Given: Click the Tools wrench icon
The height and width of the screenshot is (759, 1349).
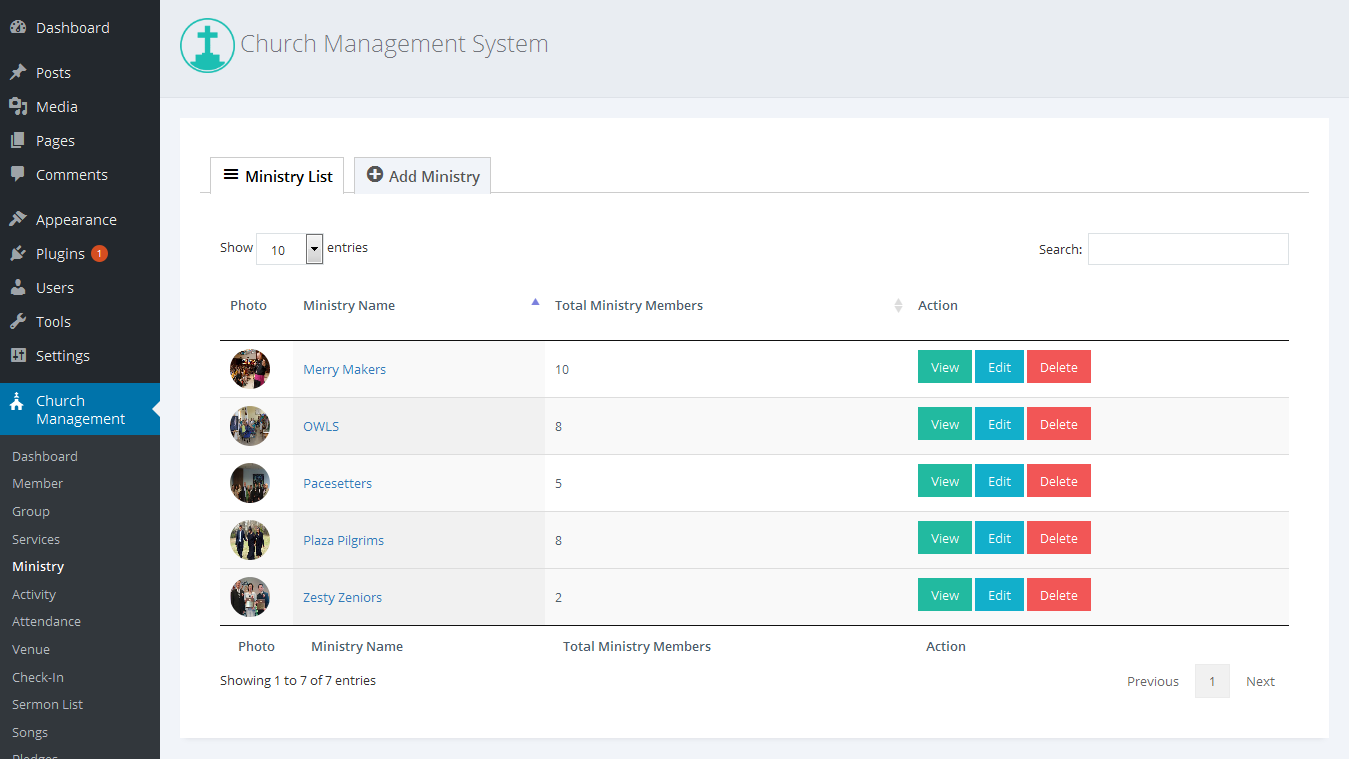Looking at the screenshot, I should (x=17, y=321).
